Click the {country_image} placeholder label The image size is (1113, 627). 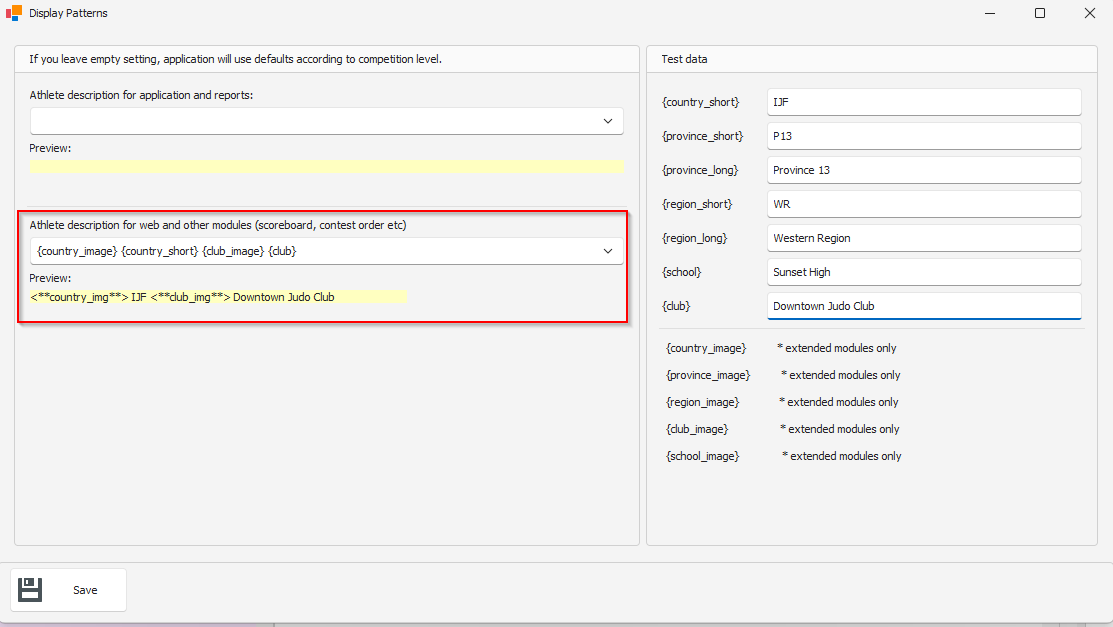[x=706, y=348]
